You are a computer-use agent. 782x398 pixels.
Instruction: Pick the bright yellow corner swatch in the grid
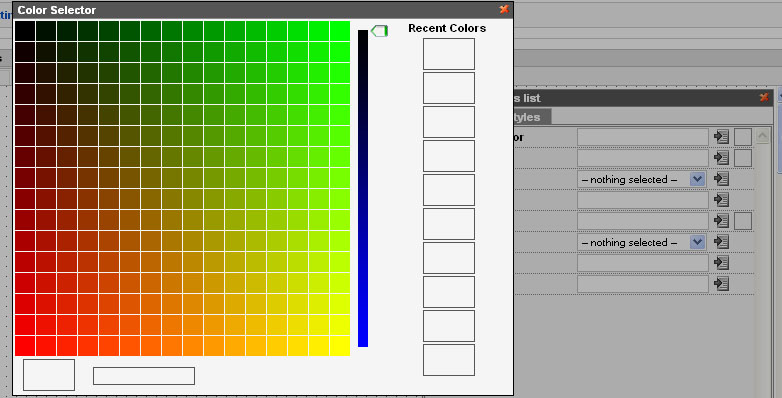point(340,346)
